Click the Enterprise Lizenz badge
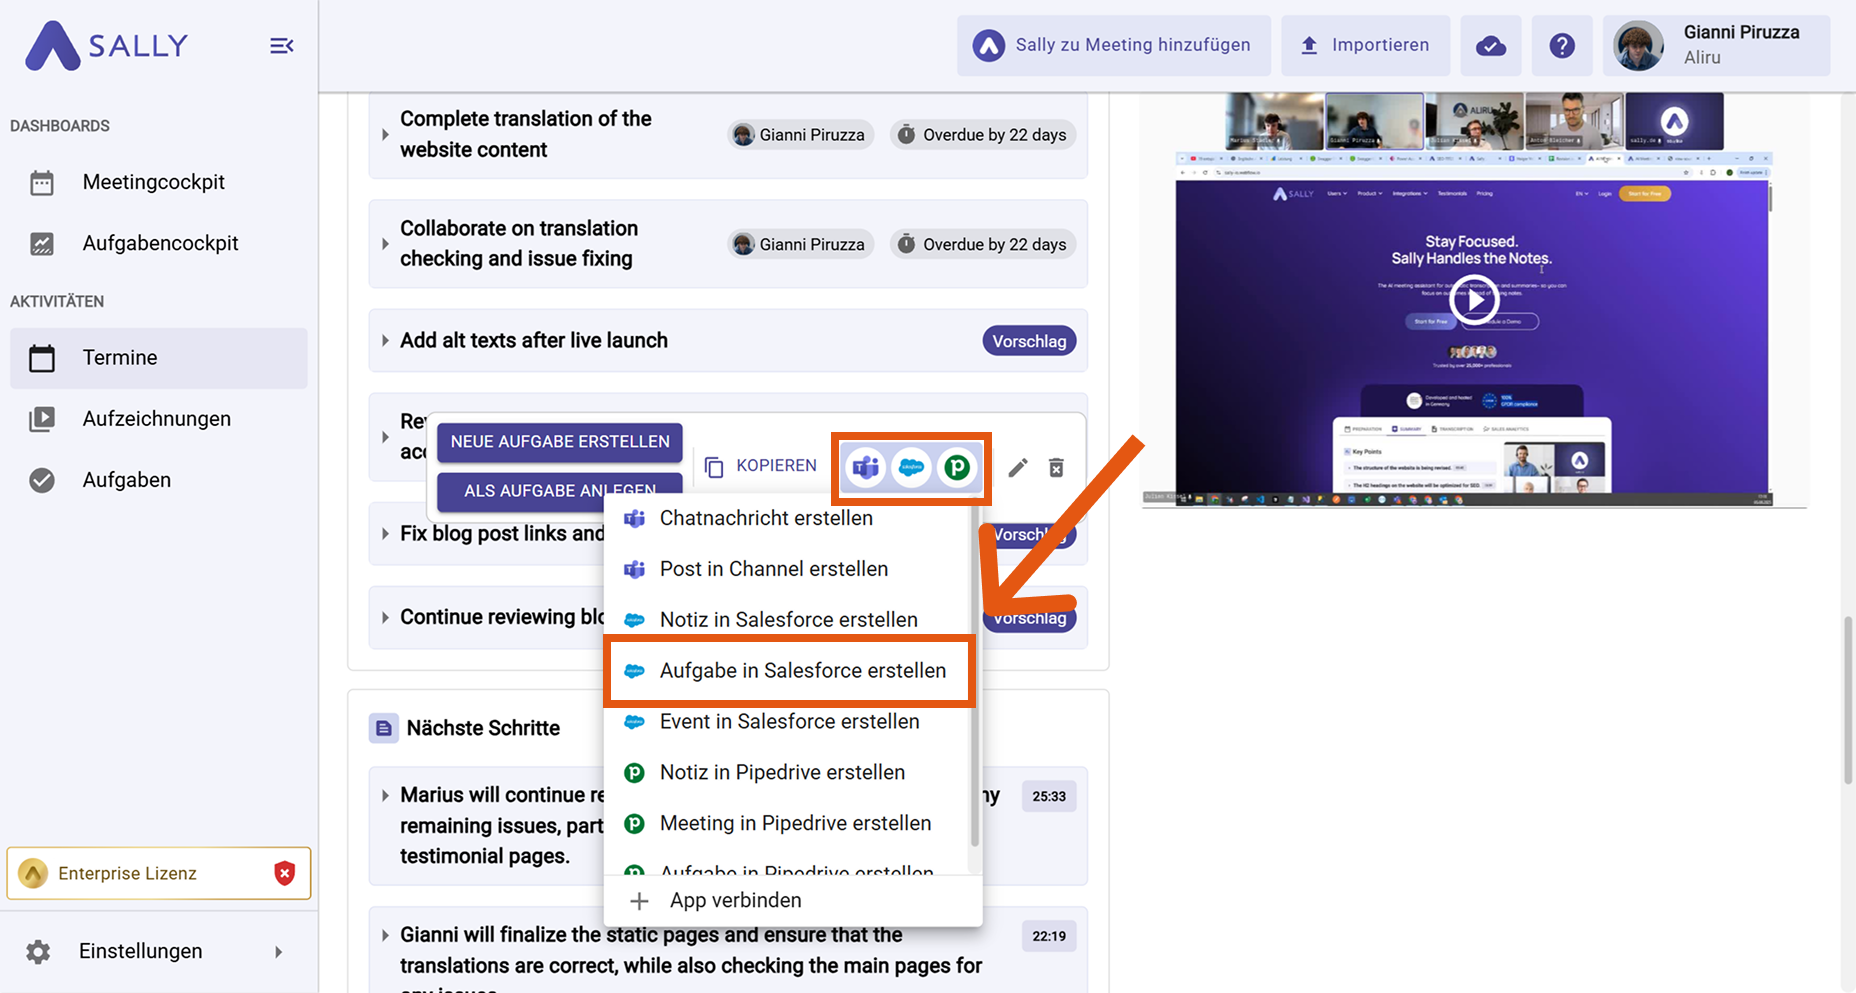Screen dimensions: 1856x993 [x=159, y=873]
